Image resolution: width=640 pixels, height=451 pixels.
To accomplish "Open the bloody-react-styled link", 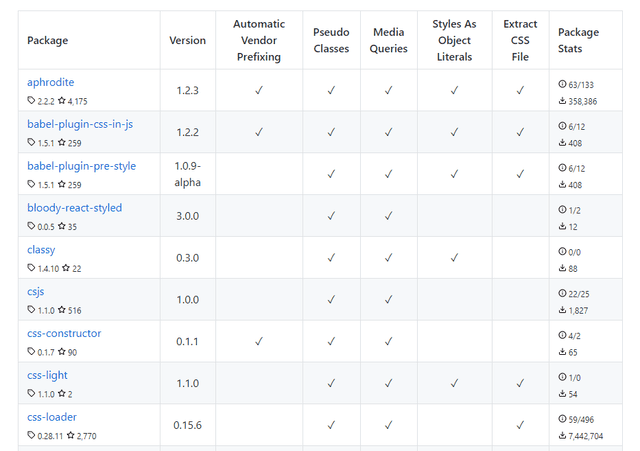I will (75, 208).
